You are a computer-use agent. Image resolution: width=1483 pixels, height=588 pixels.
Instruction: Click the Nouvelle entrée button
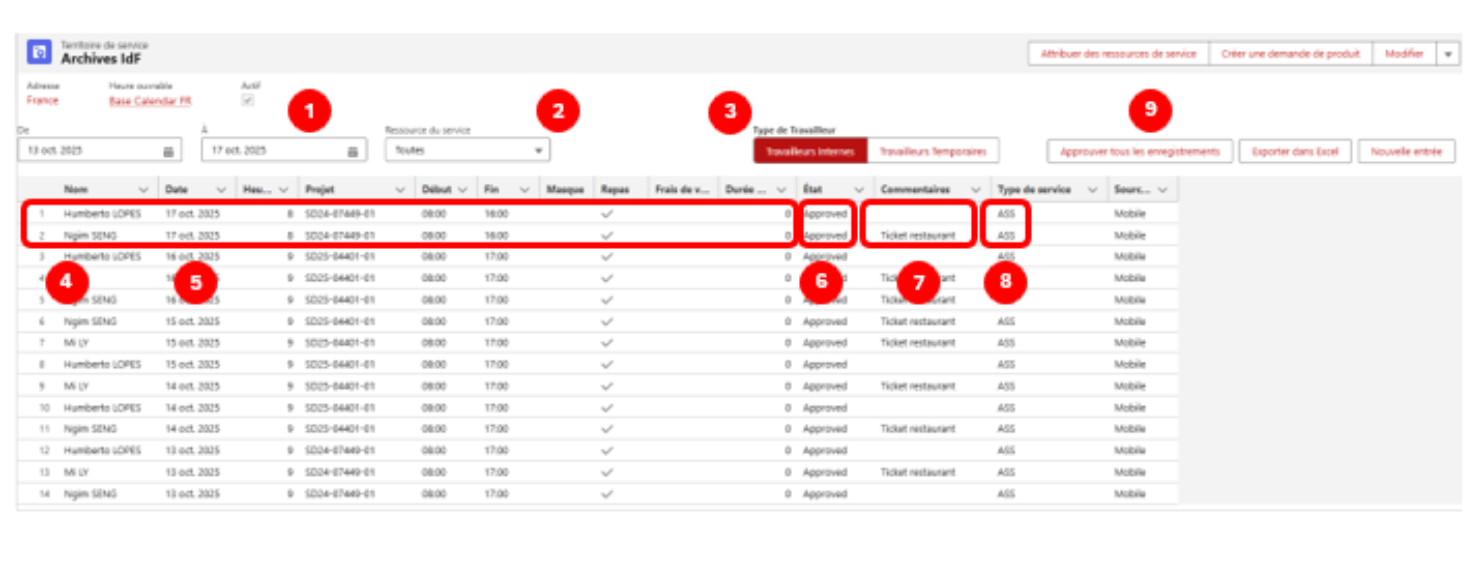(1406, 151)
